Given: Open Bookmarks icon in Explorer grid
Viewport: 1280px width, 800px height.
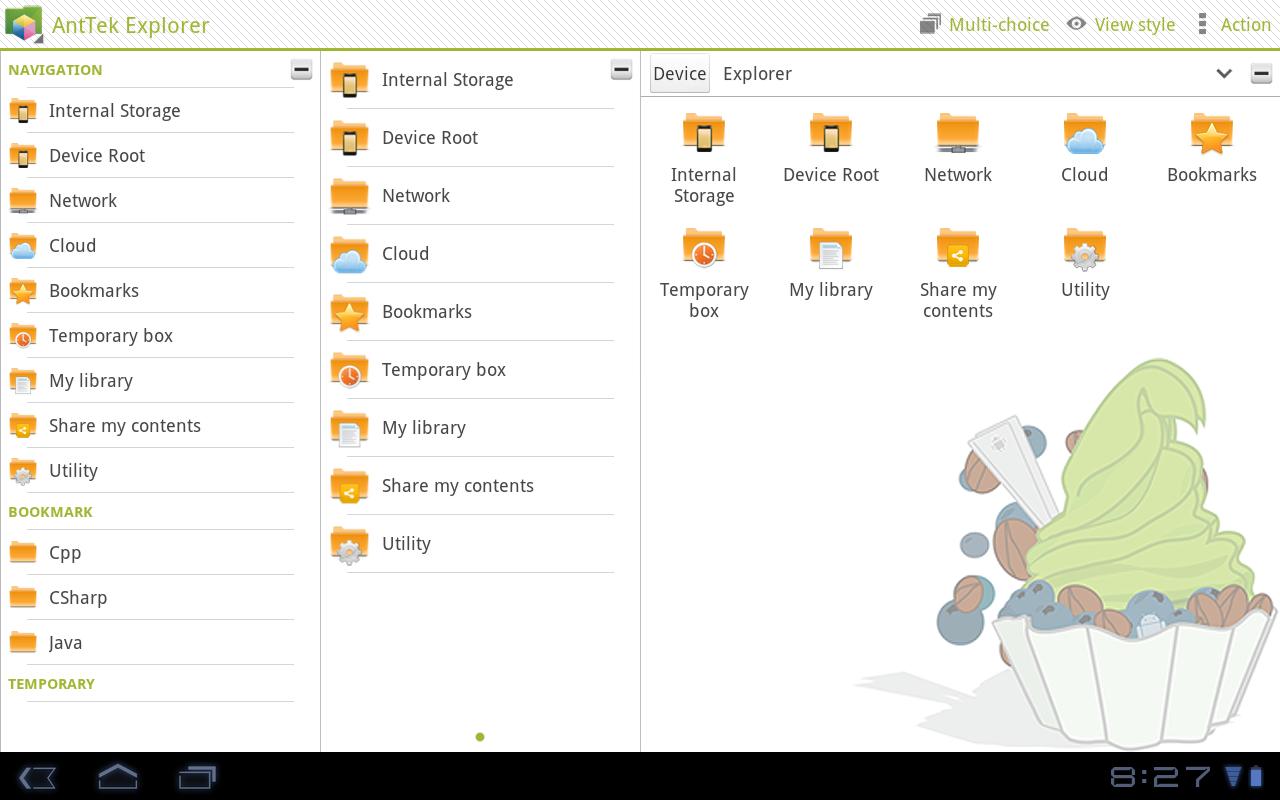Looking at the screenshot, I should click(x=1212, y=133).
